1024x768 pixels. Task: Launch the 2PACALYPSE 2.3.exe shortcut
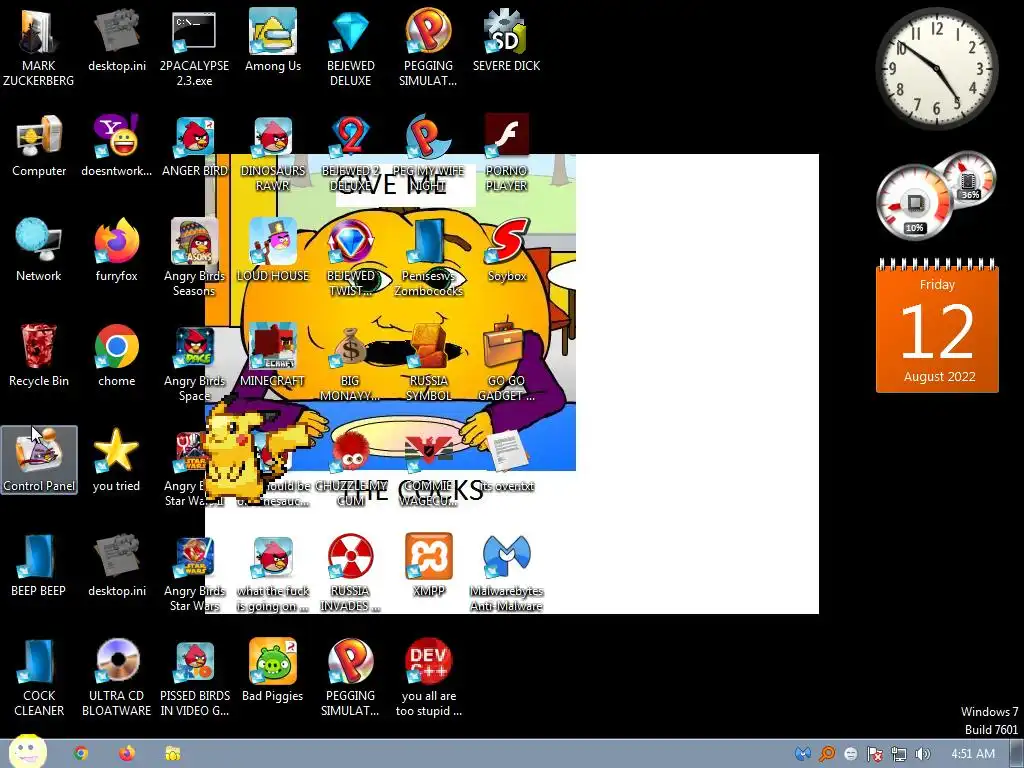[195, 47]
